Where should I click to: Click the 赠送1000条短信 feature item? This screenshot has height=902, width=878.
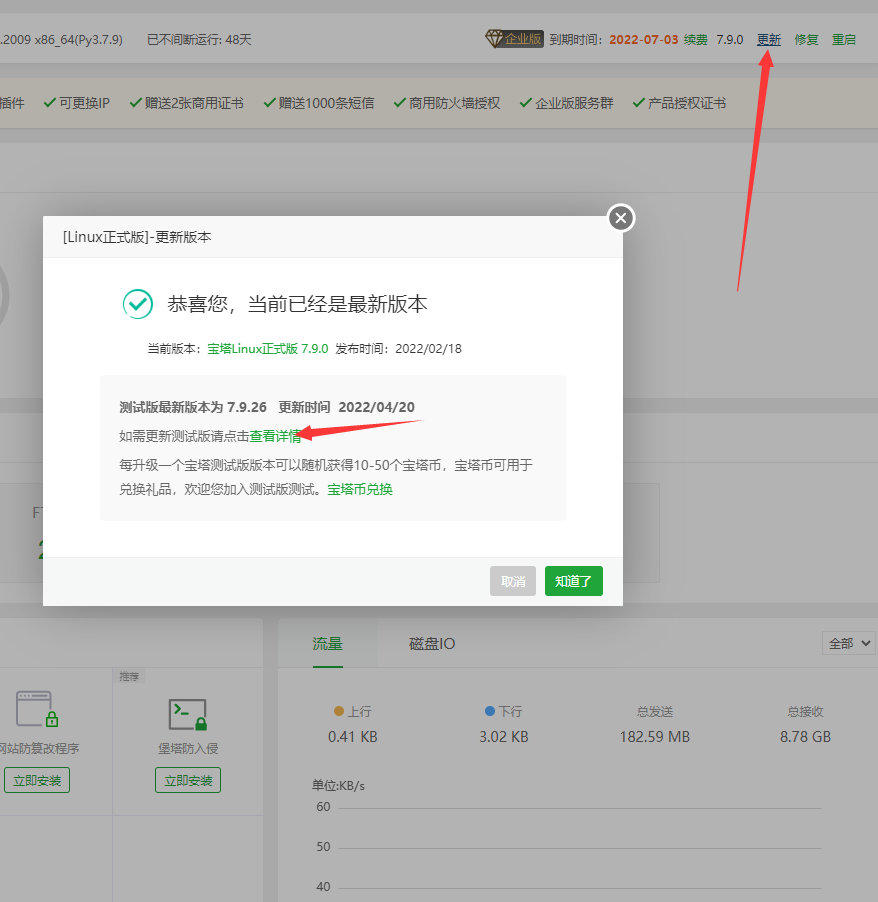click(x=319, y=103)
